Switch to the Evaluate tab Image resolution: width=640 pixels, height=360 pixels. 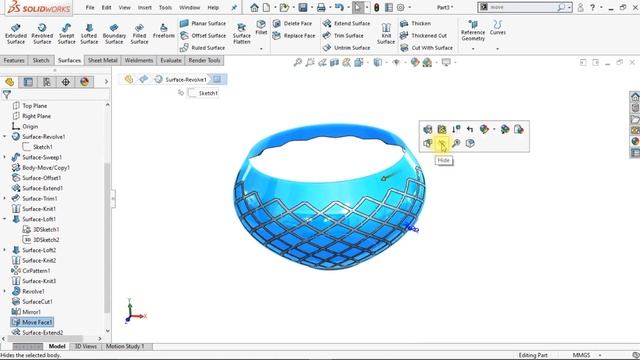pyautogui.click(x=171, y=60)
